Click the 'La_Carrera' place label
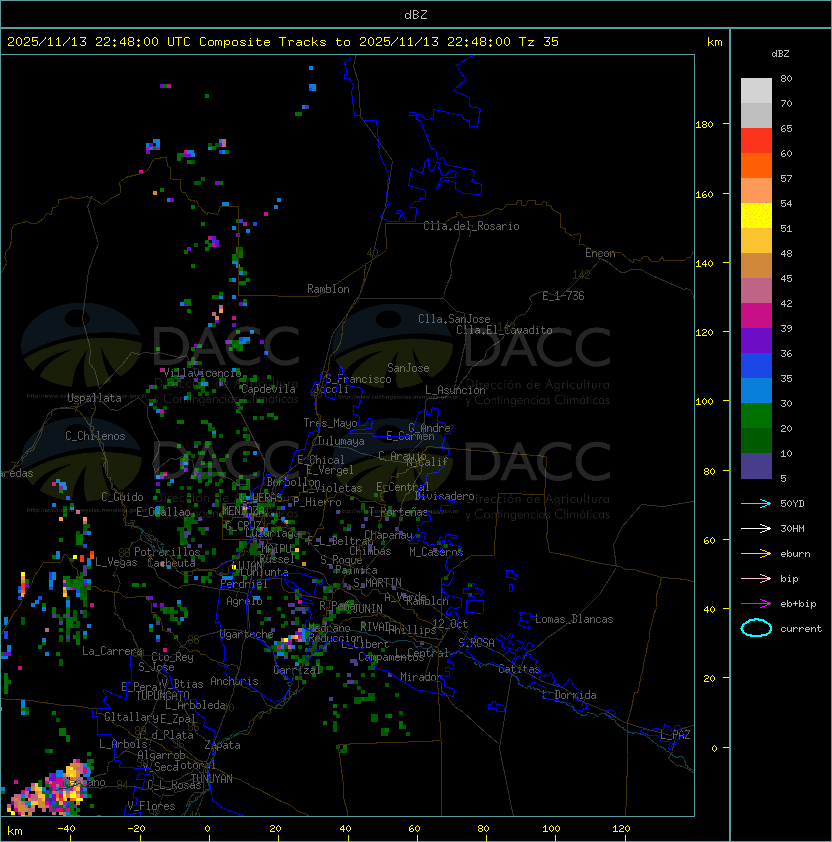Image resolution: width=832 pixels, height=842 pixels. 112,651
